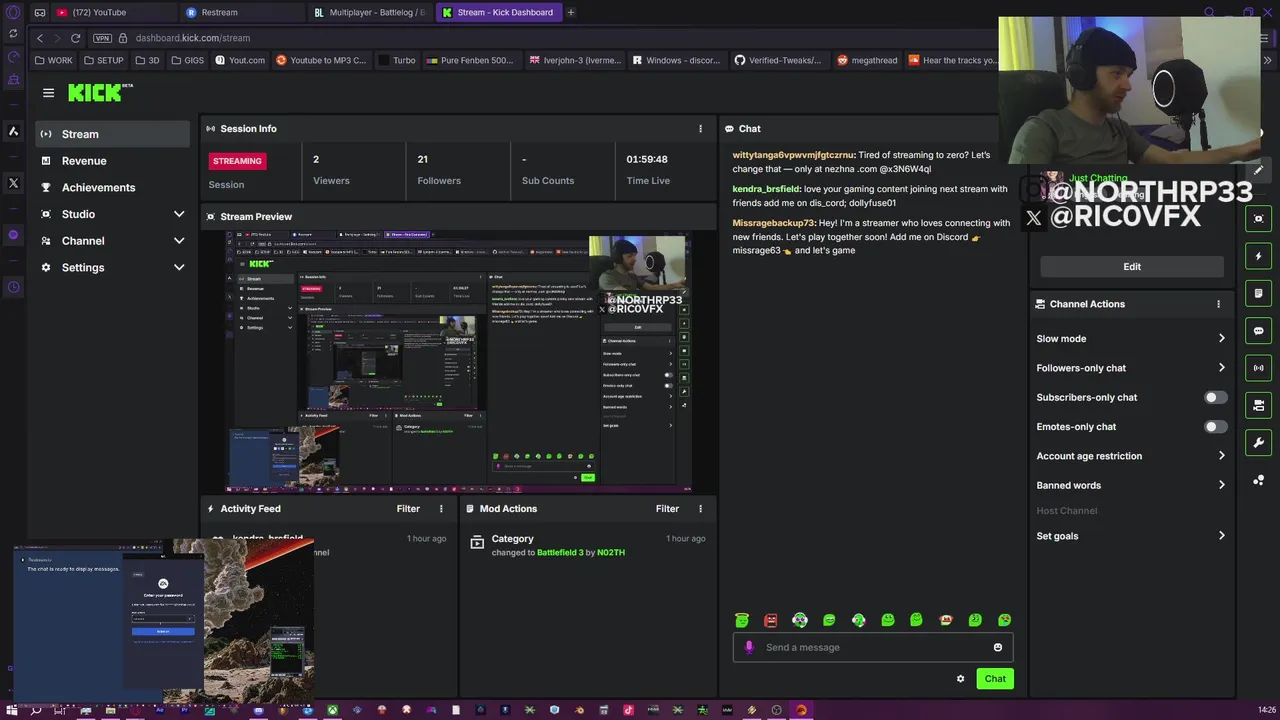Open the WORK bookmarks folder
The width and height of the screenshot is (1280, 720).
53,60
